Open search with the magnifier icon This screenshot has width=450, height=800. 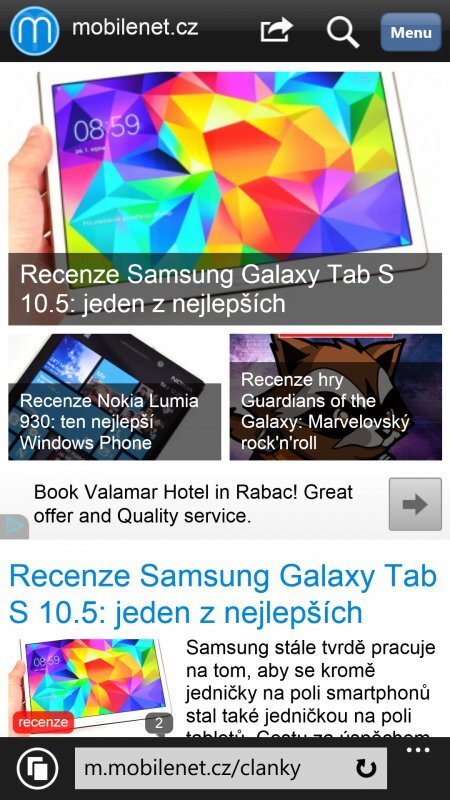pyautogui.click(x=343, y=32)
